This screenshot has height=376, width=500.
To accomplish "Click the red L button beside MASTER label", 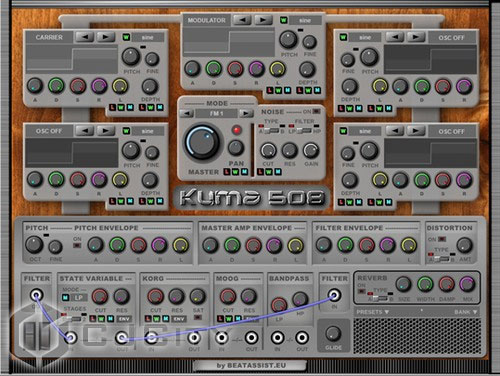I will pos(227,172).
